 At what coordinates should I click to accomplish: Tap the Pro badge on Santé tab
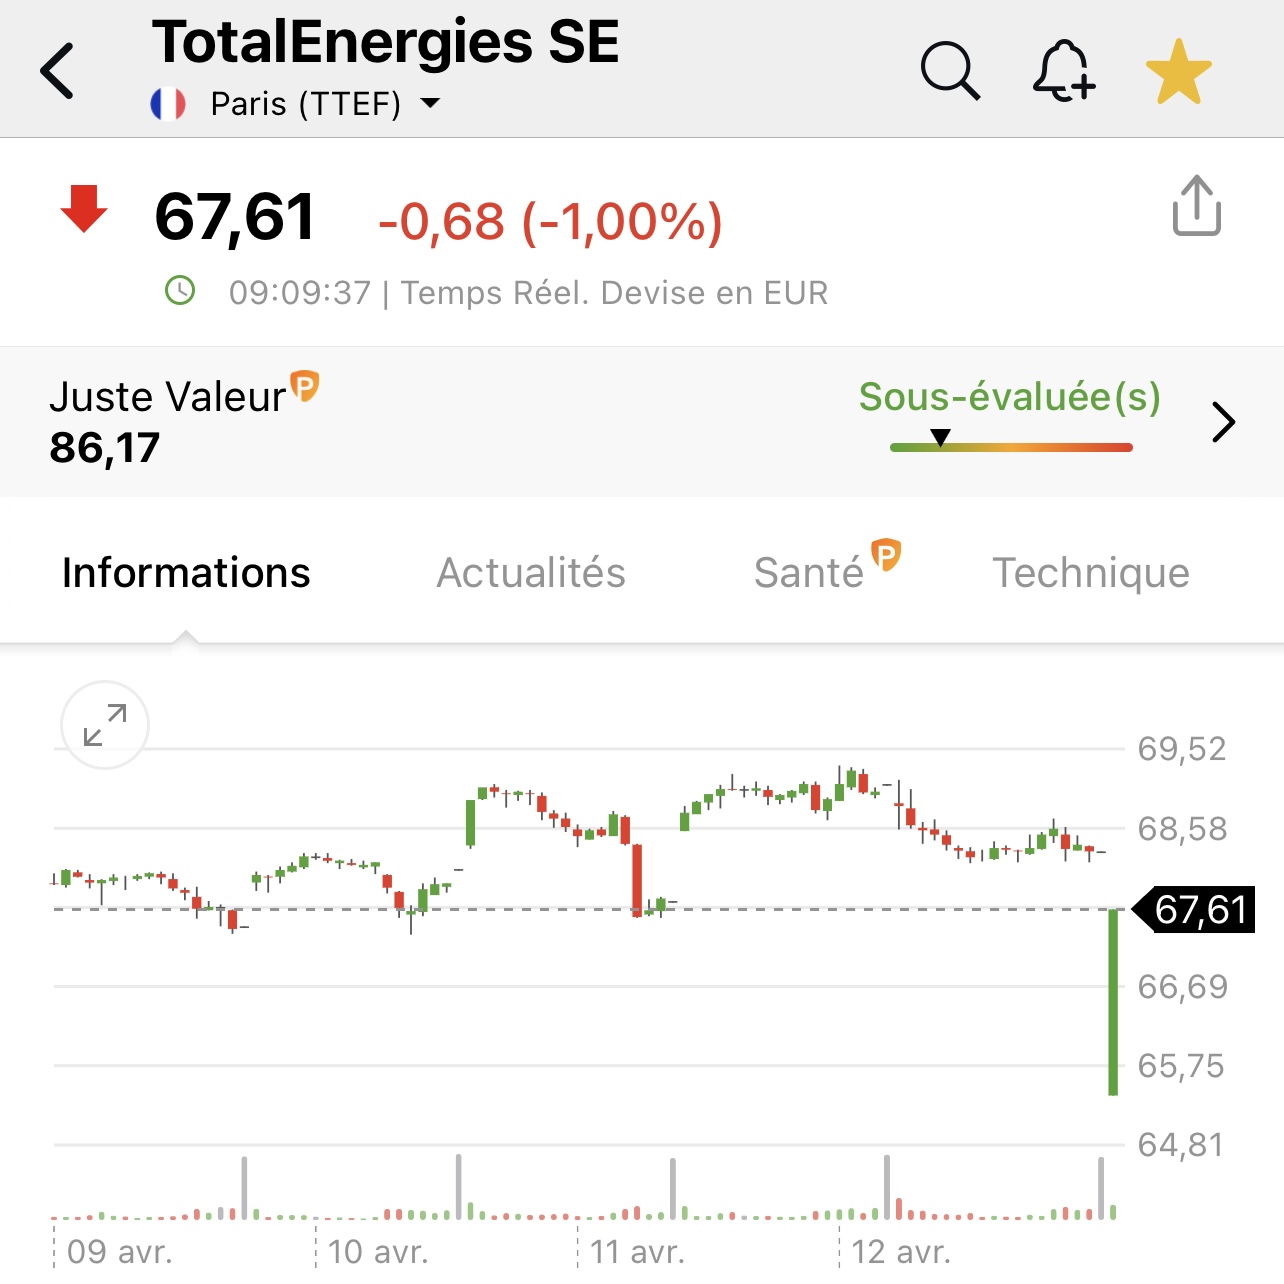click(x=886, y=554)
